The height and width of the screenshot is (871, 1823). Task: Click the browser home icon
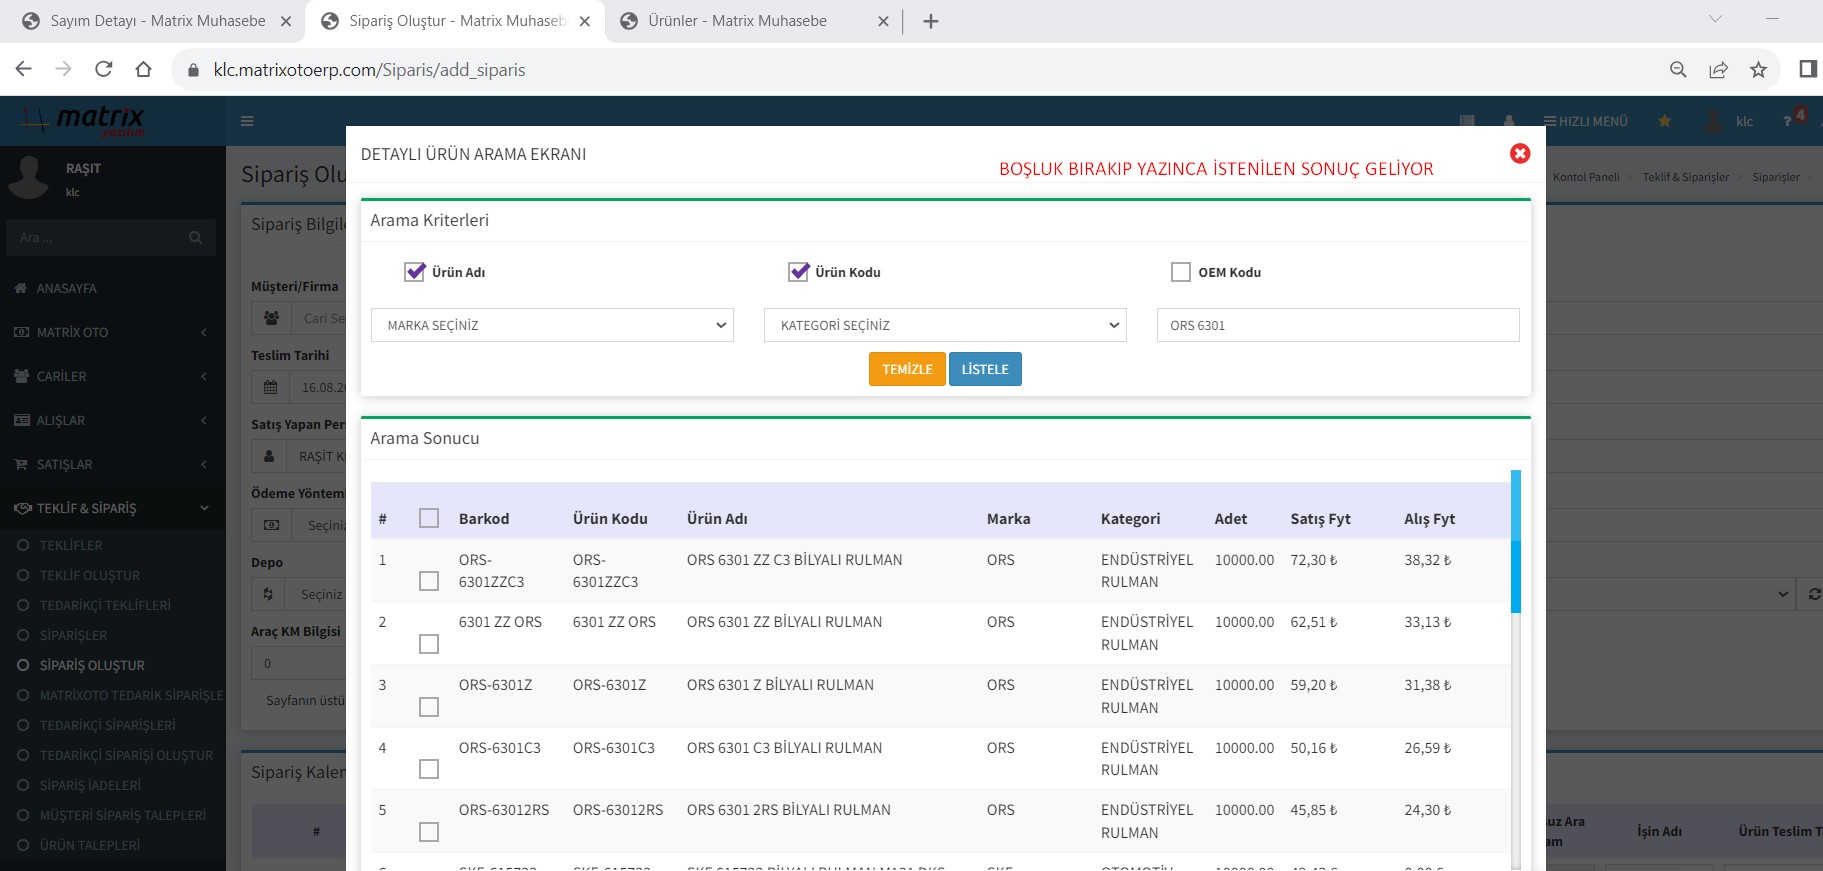pos(143,69)
